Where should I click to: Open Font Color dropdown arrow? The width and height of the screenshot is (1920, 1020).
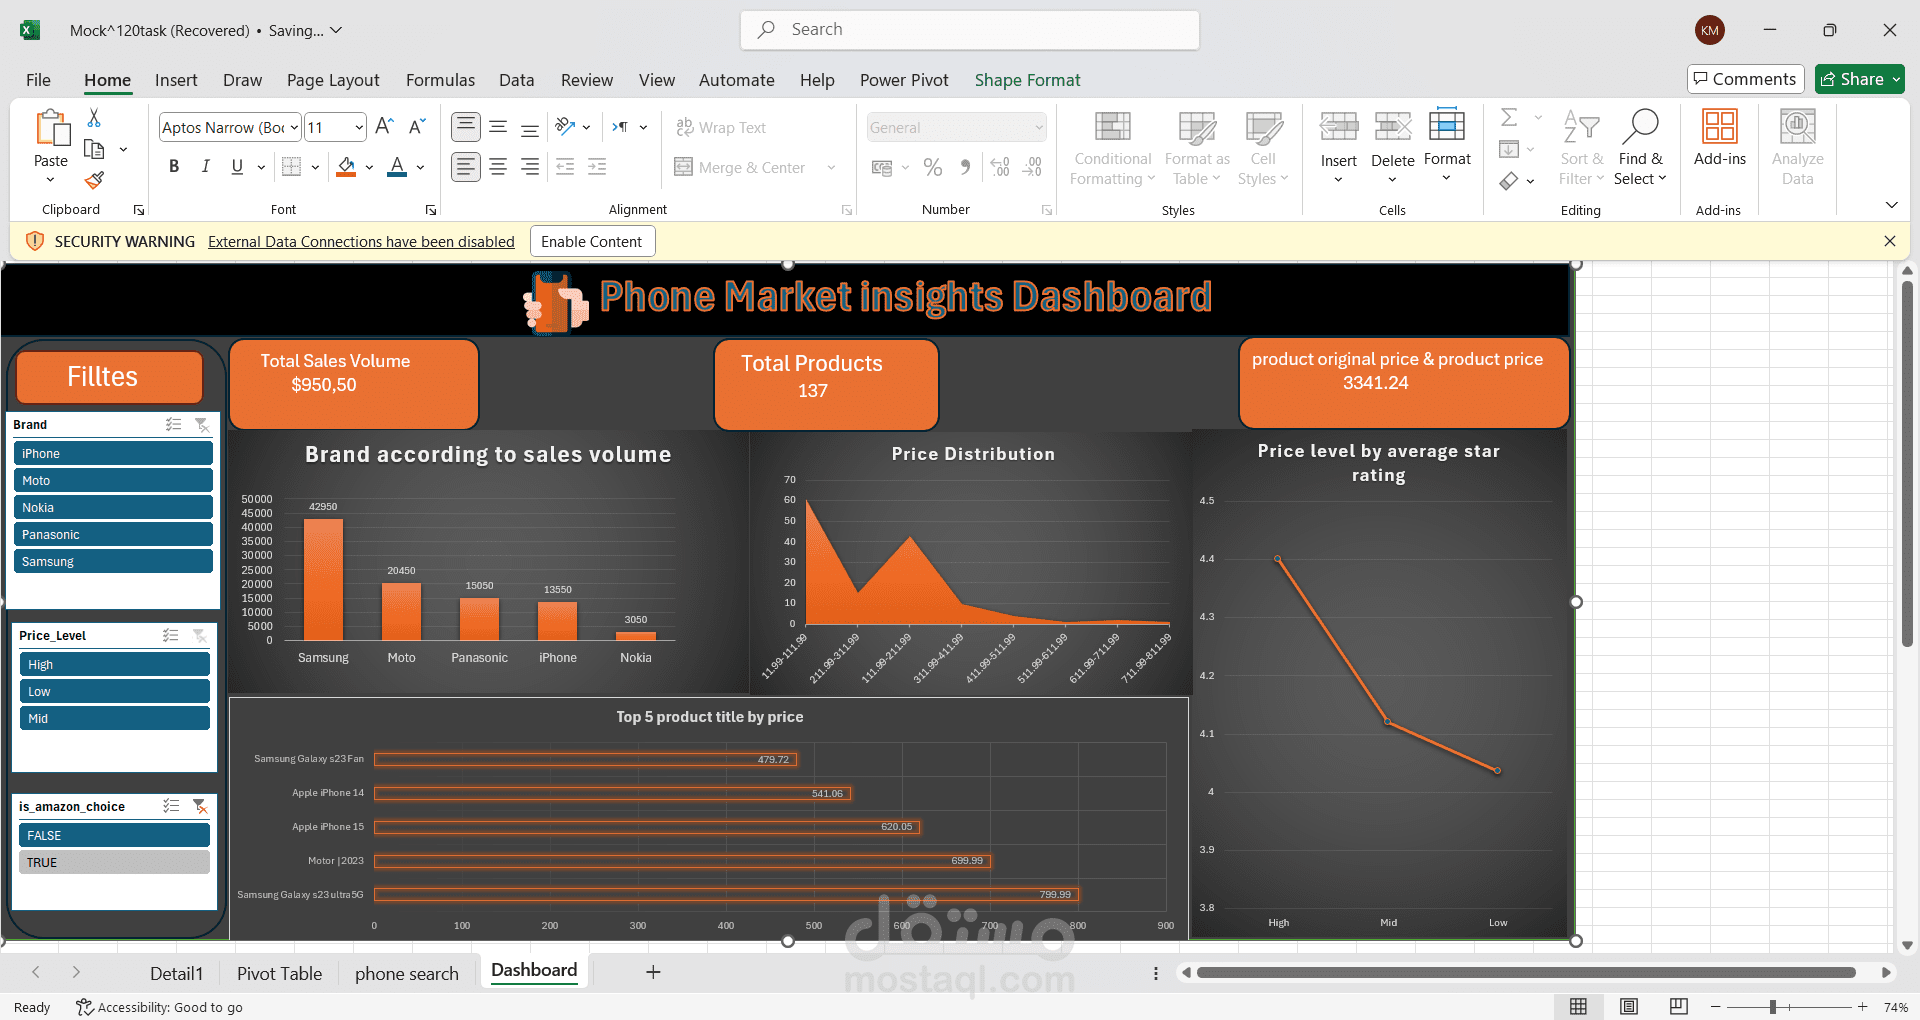pyautogui.click(x=421, y=167)
